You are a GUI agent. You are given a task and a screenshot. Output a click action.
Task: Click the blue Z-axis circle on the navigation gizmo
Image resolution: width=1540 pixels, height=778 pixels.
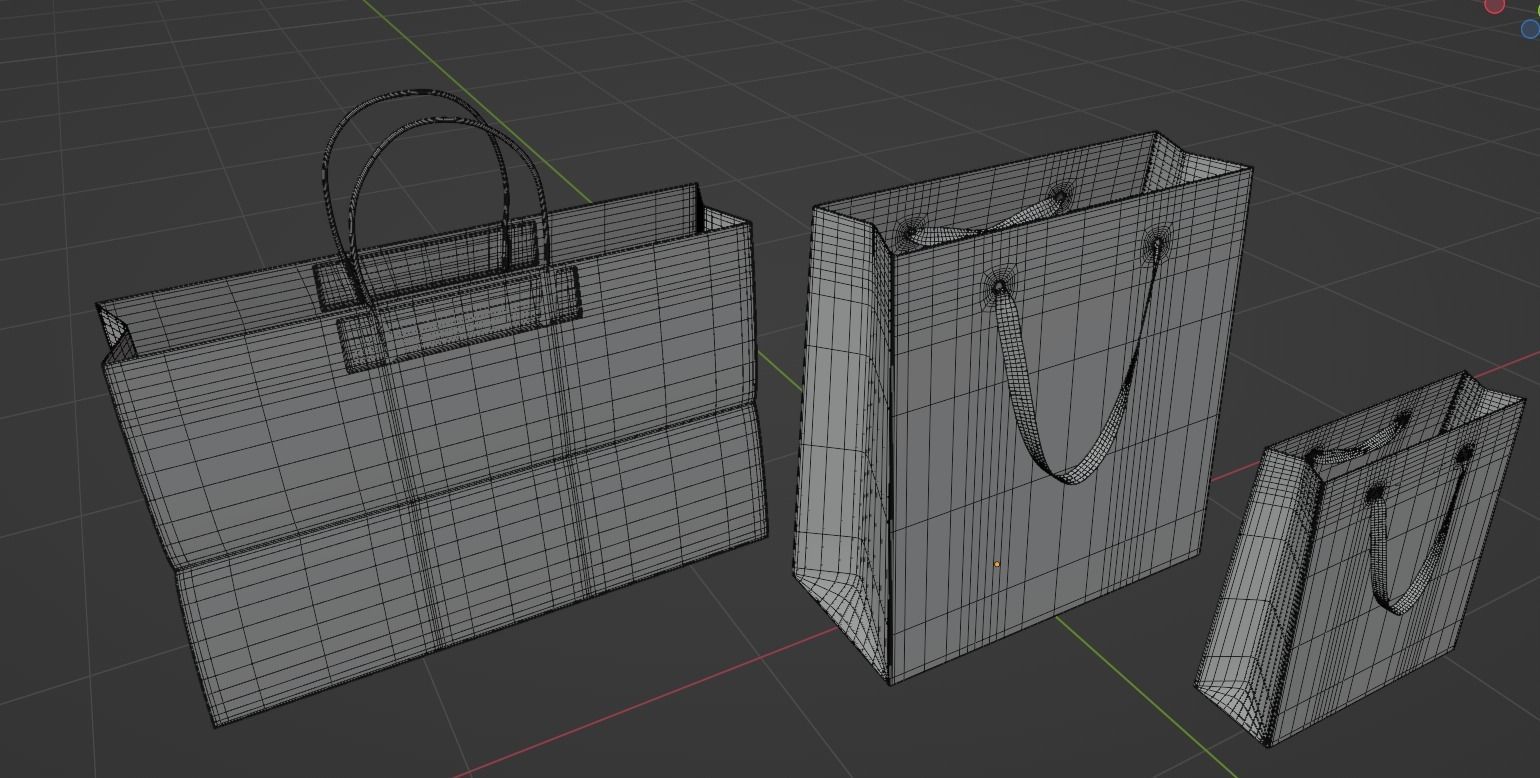1529,28
